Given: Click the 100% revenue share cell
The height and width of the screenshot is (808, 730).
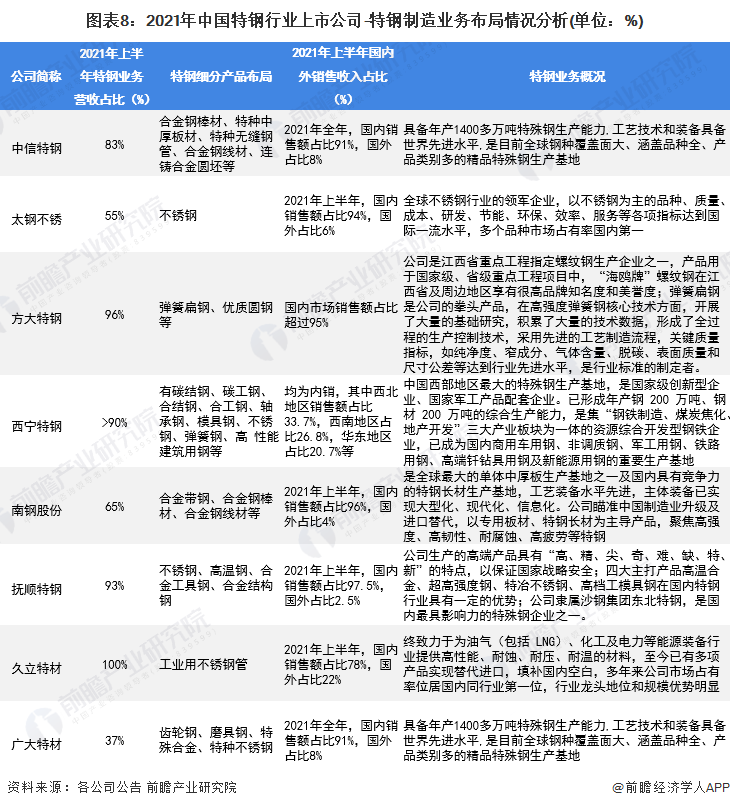Looking at the screenshot, I should pyautogui.click(x=114, y=665).
